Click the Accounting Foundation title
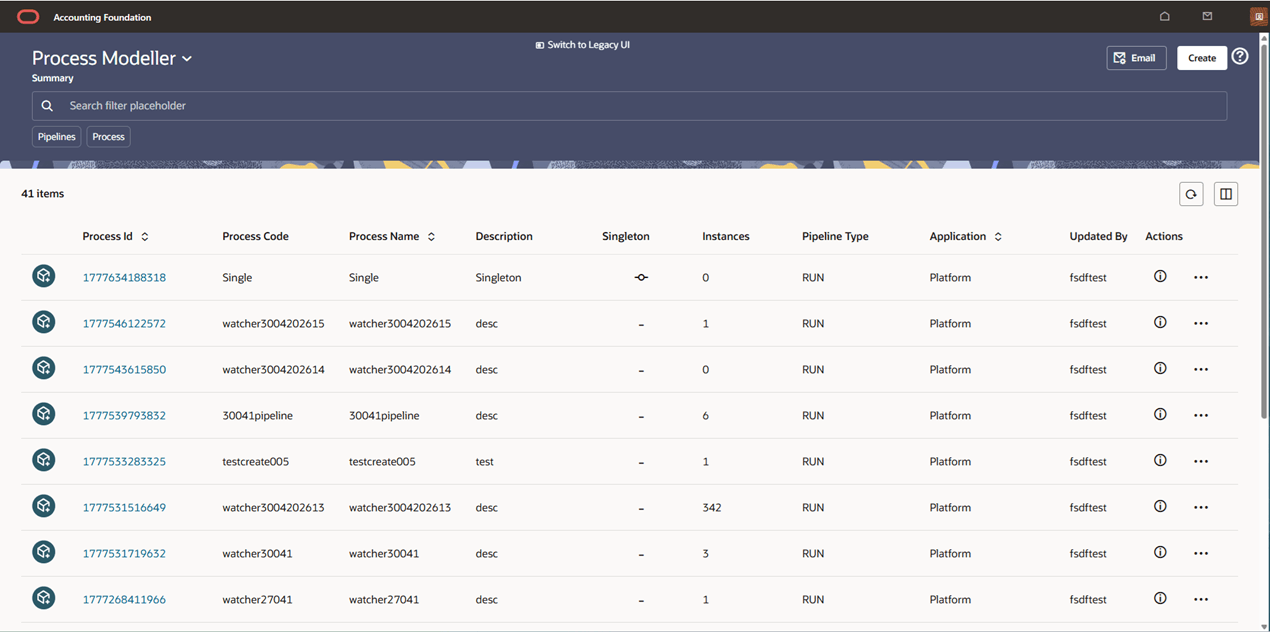The height and width of the screenshot is (632, 1270). (102, 17)
